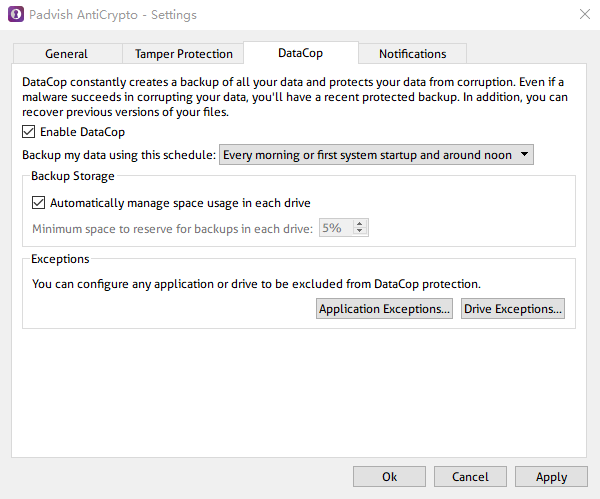This screenshot has width=600, height=499.
Task: Click the exclusion description text in Exceptions
Action: (x=256, y=284)
